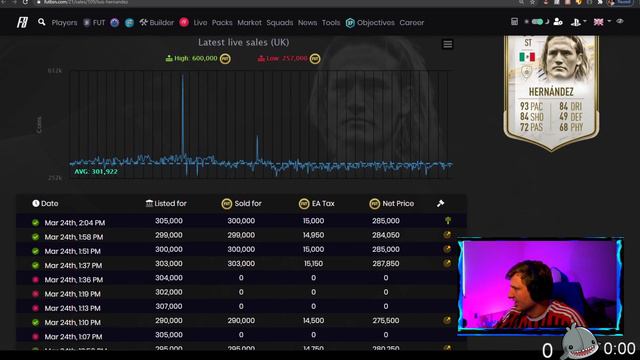Open the Squads menu

click(280, 23)
